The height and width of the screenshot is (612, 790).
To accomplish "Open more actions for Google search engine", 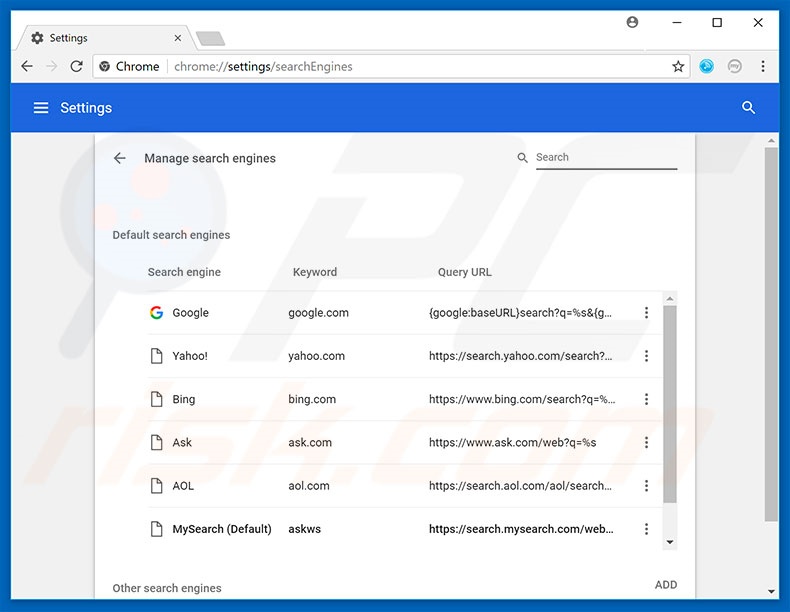I will pyautogui.click(x=646, y=313).
